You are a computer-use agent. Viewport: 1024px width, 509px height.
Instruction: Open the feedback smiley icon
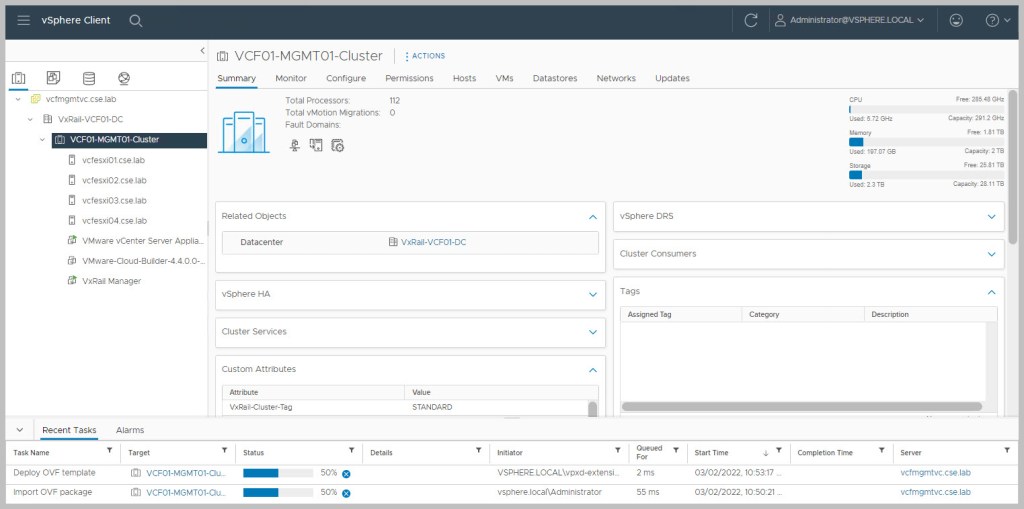(x=956, y=20)
